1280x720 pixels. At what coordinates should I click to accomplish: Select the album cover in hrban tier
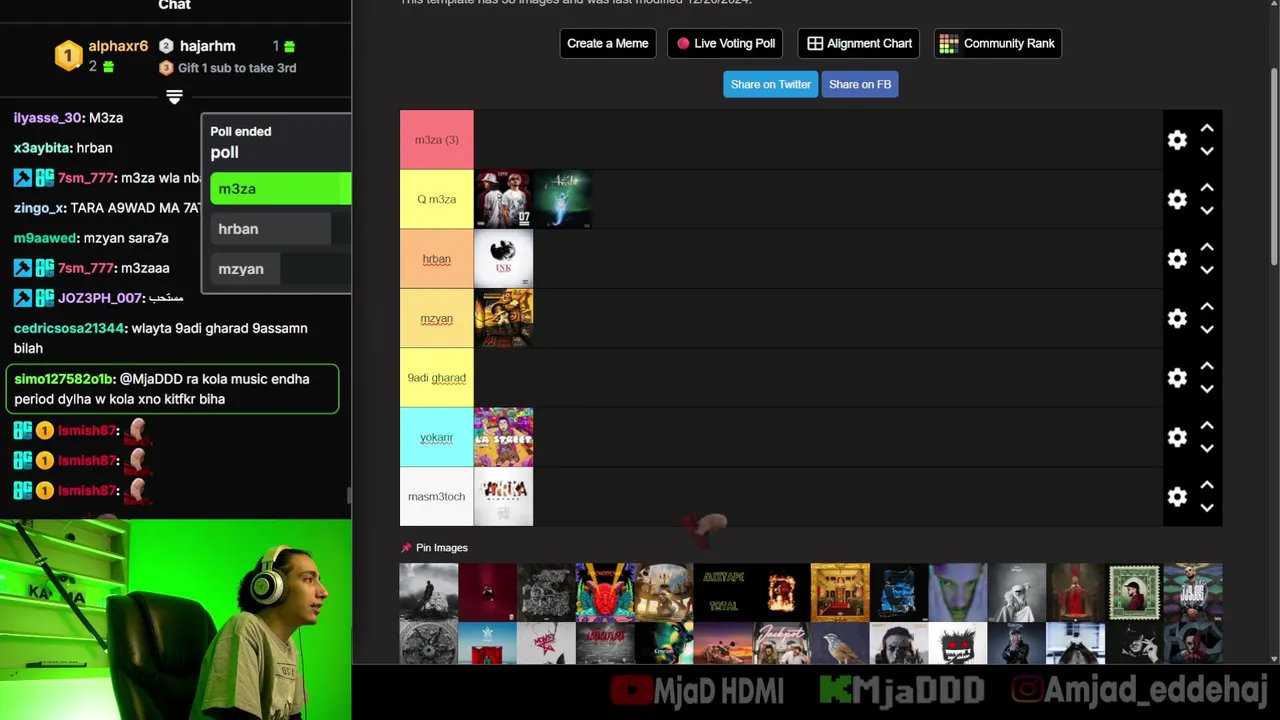(x=503, y=259)
